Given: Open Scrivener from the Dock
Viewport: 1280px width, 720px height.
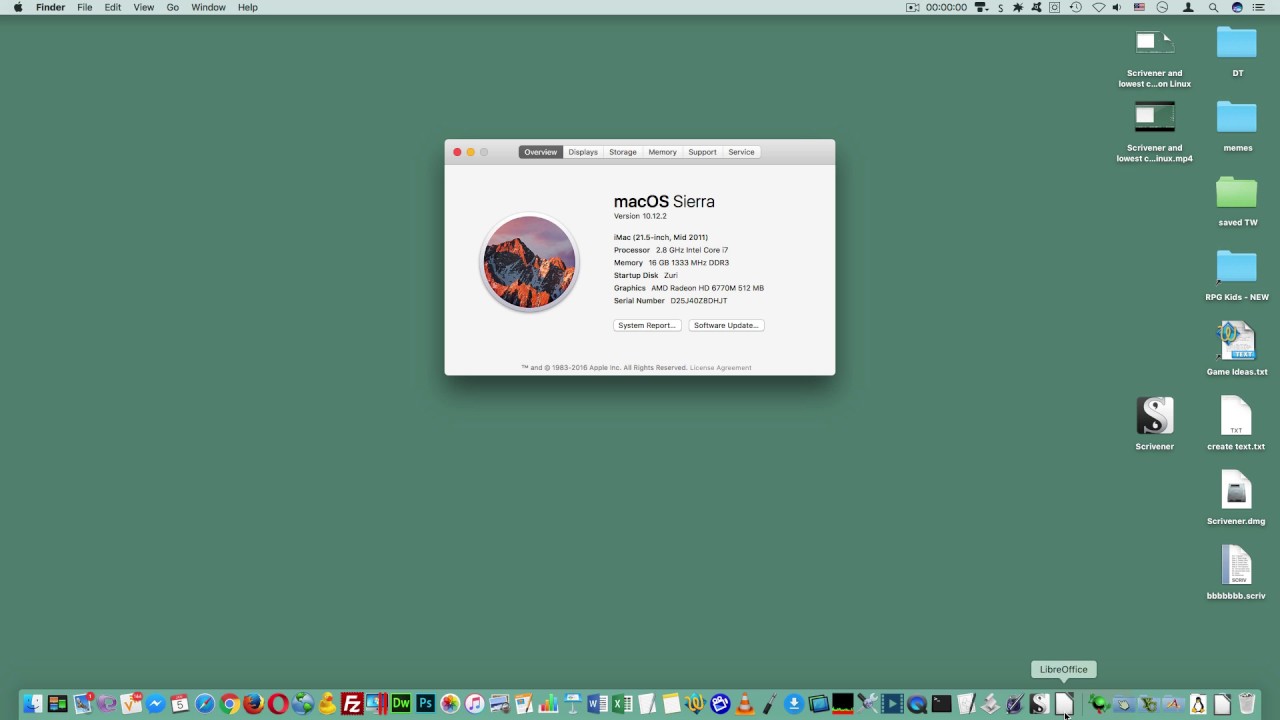Looking at the screenshot, I should coord(1039,704).
